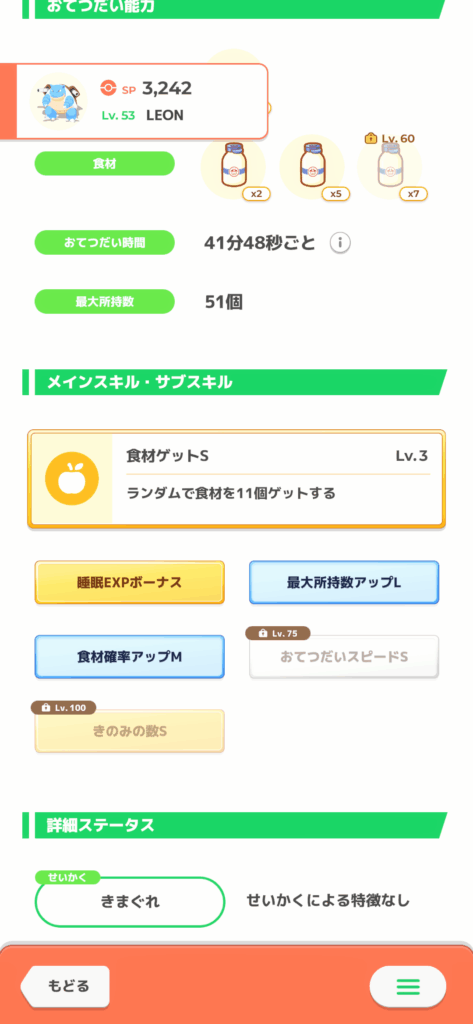
Task: Select the 食材確率アップM sub skill
Action: (x=129, y=657)
